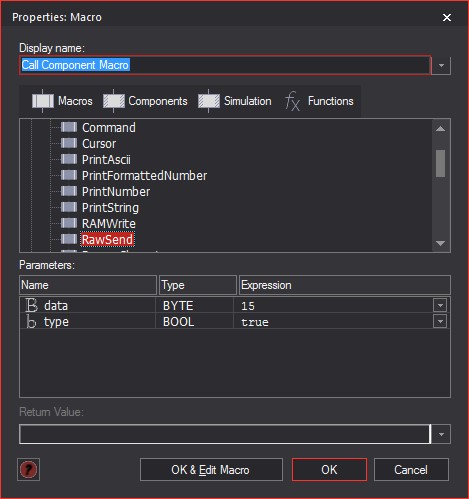Select the highlighted RawSend macro
This screenshot has height=499, width=469.
pyautogui.click(x=107, y=239)
